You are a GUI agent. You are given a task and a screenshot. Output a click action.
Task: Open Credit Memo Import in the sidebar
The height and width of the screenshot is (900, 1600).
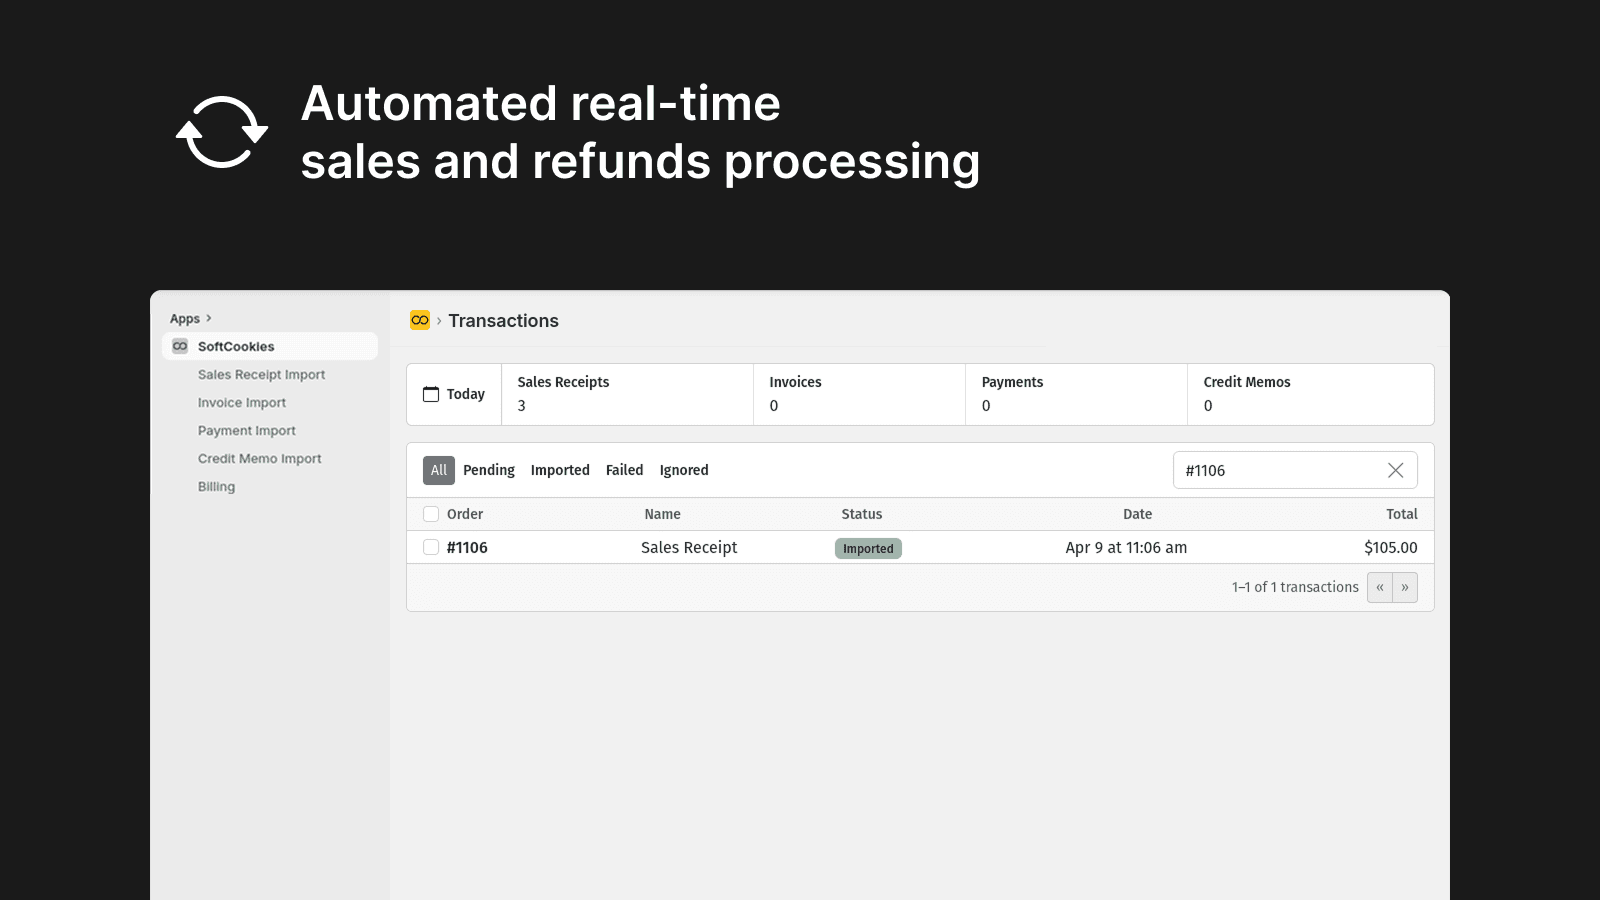click(260, 458)
